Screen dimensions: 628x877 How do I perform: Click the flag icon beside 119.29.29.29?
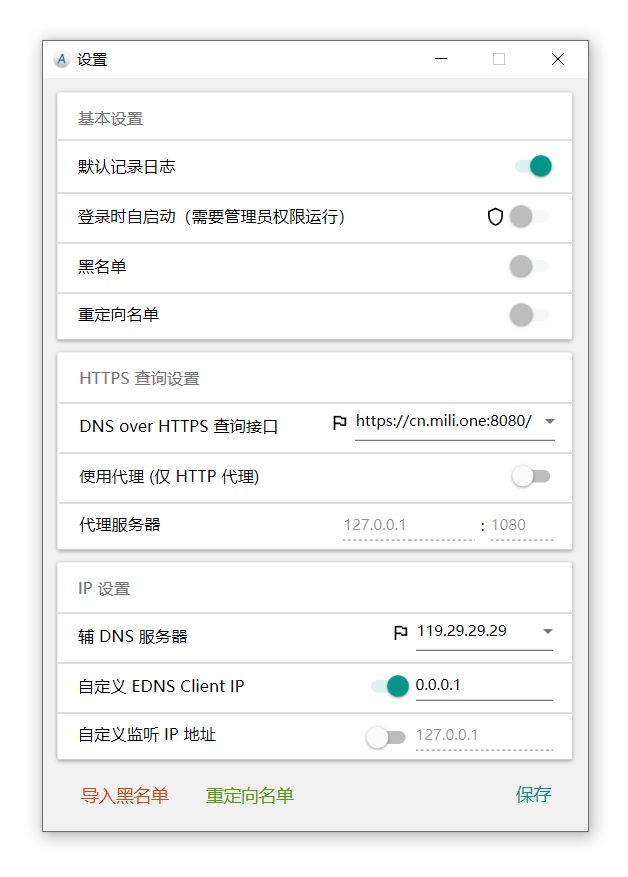click(x=401, y=632)
